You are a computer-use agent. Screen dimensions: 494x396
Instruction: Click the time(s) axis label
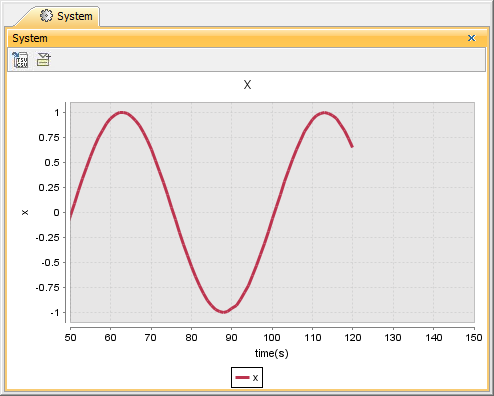[x=272, y=353]
